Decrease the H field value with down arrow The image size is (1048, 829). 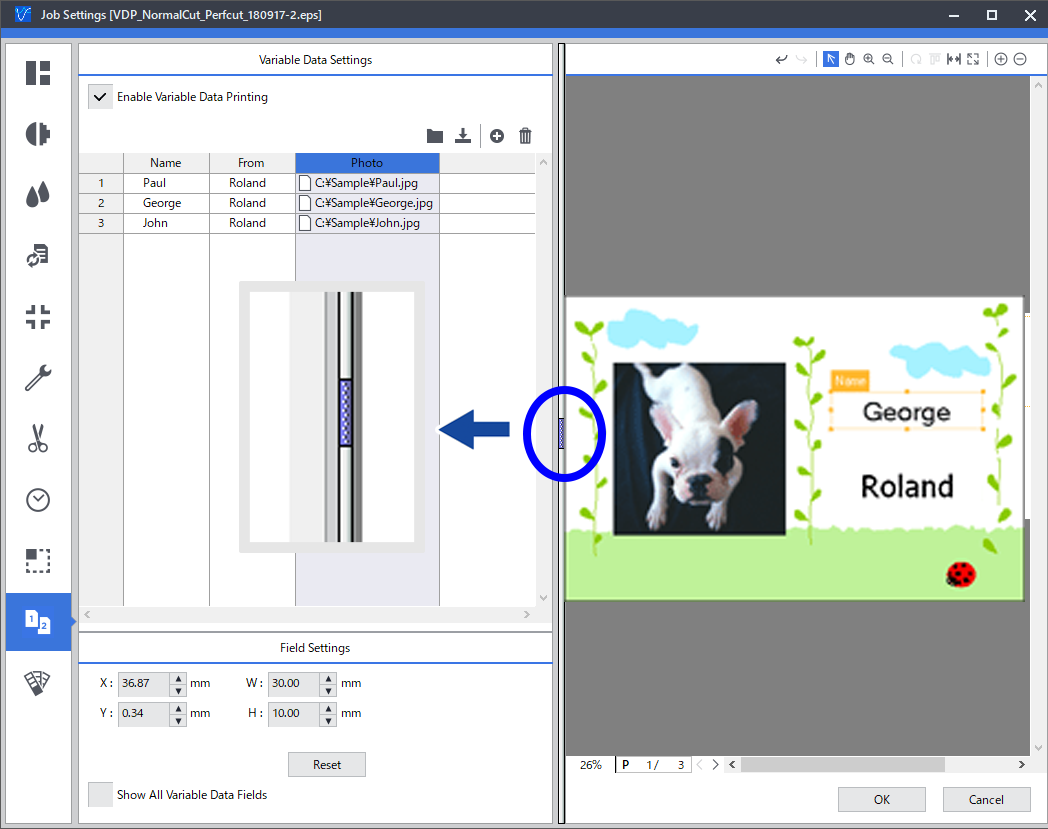point(328,719)
